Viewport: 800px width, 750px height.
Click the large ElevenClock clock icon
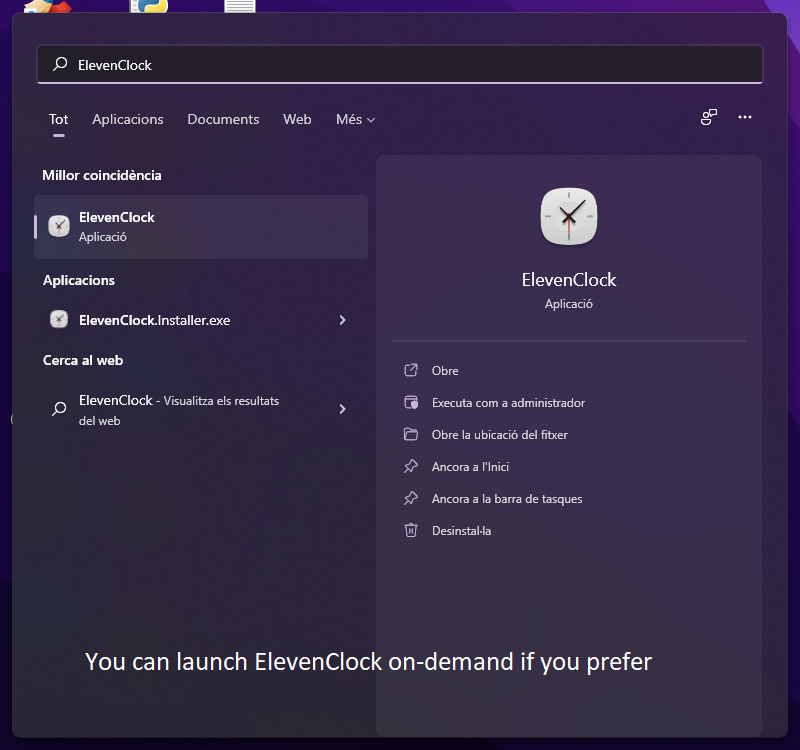[x=568, y=216]
